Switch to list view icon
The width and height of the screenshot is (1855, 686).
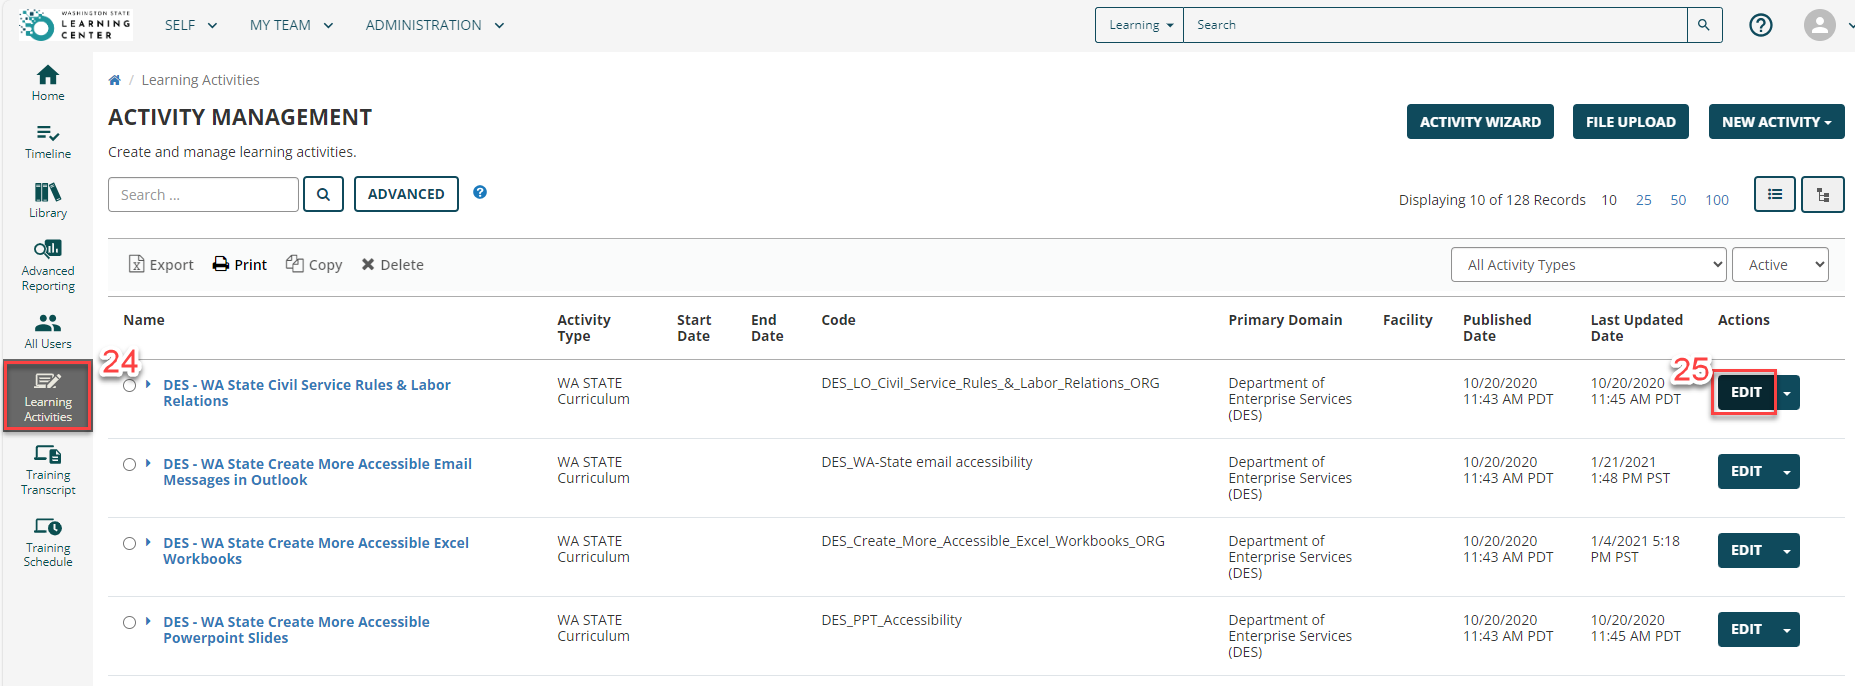click(x=1775, y=194)
